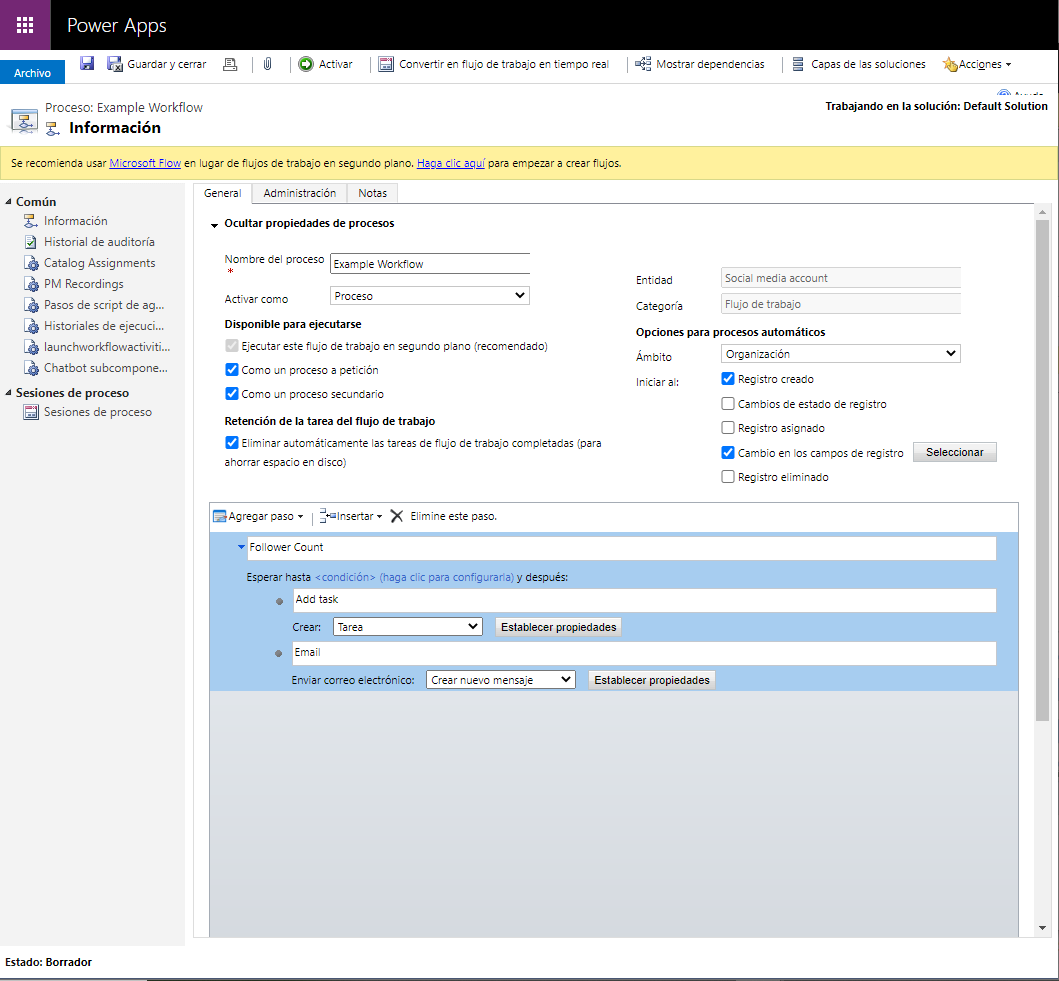The width and height of the screenshot is (1059, 981).
Task: Open the Crear Tarea dropdown
Action: (x=407, y=627)
